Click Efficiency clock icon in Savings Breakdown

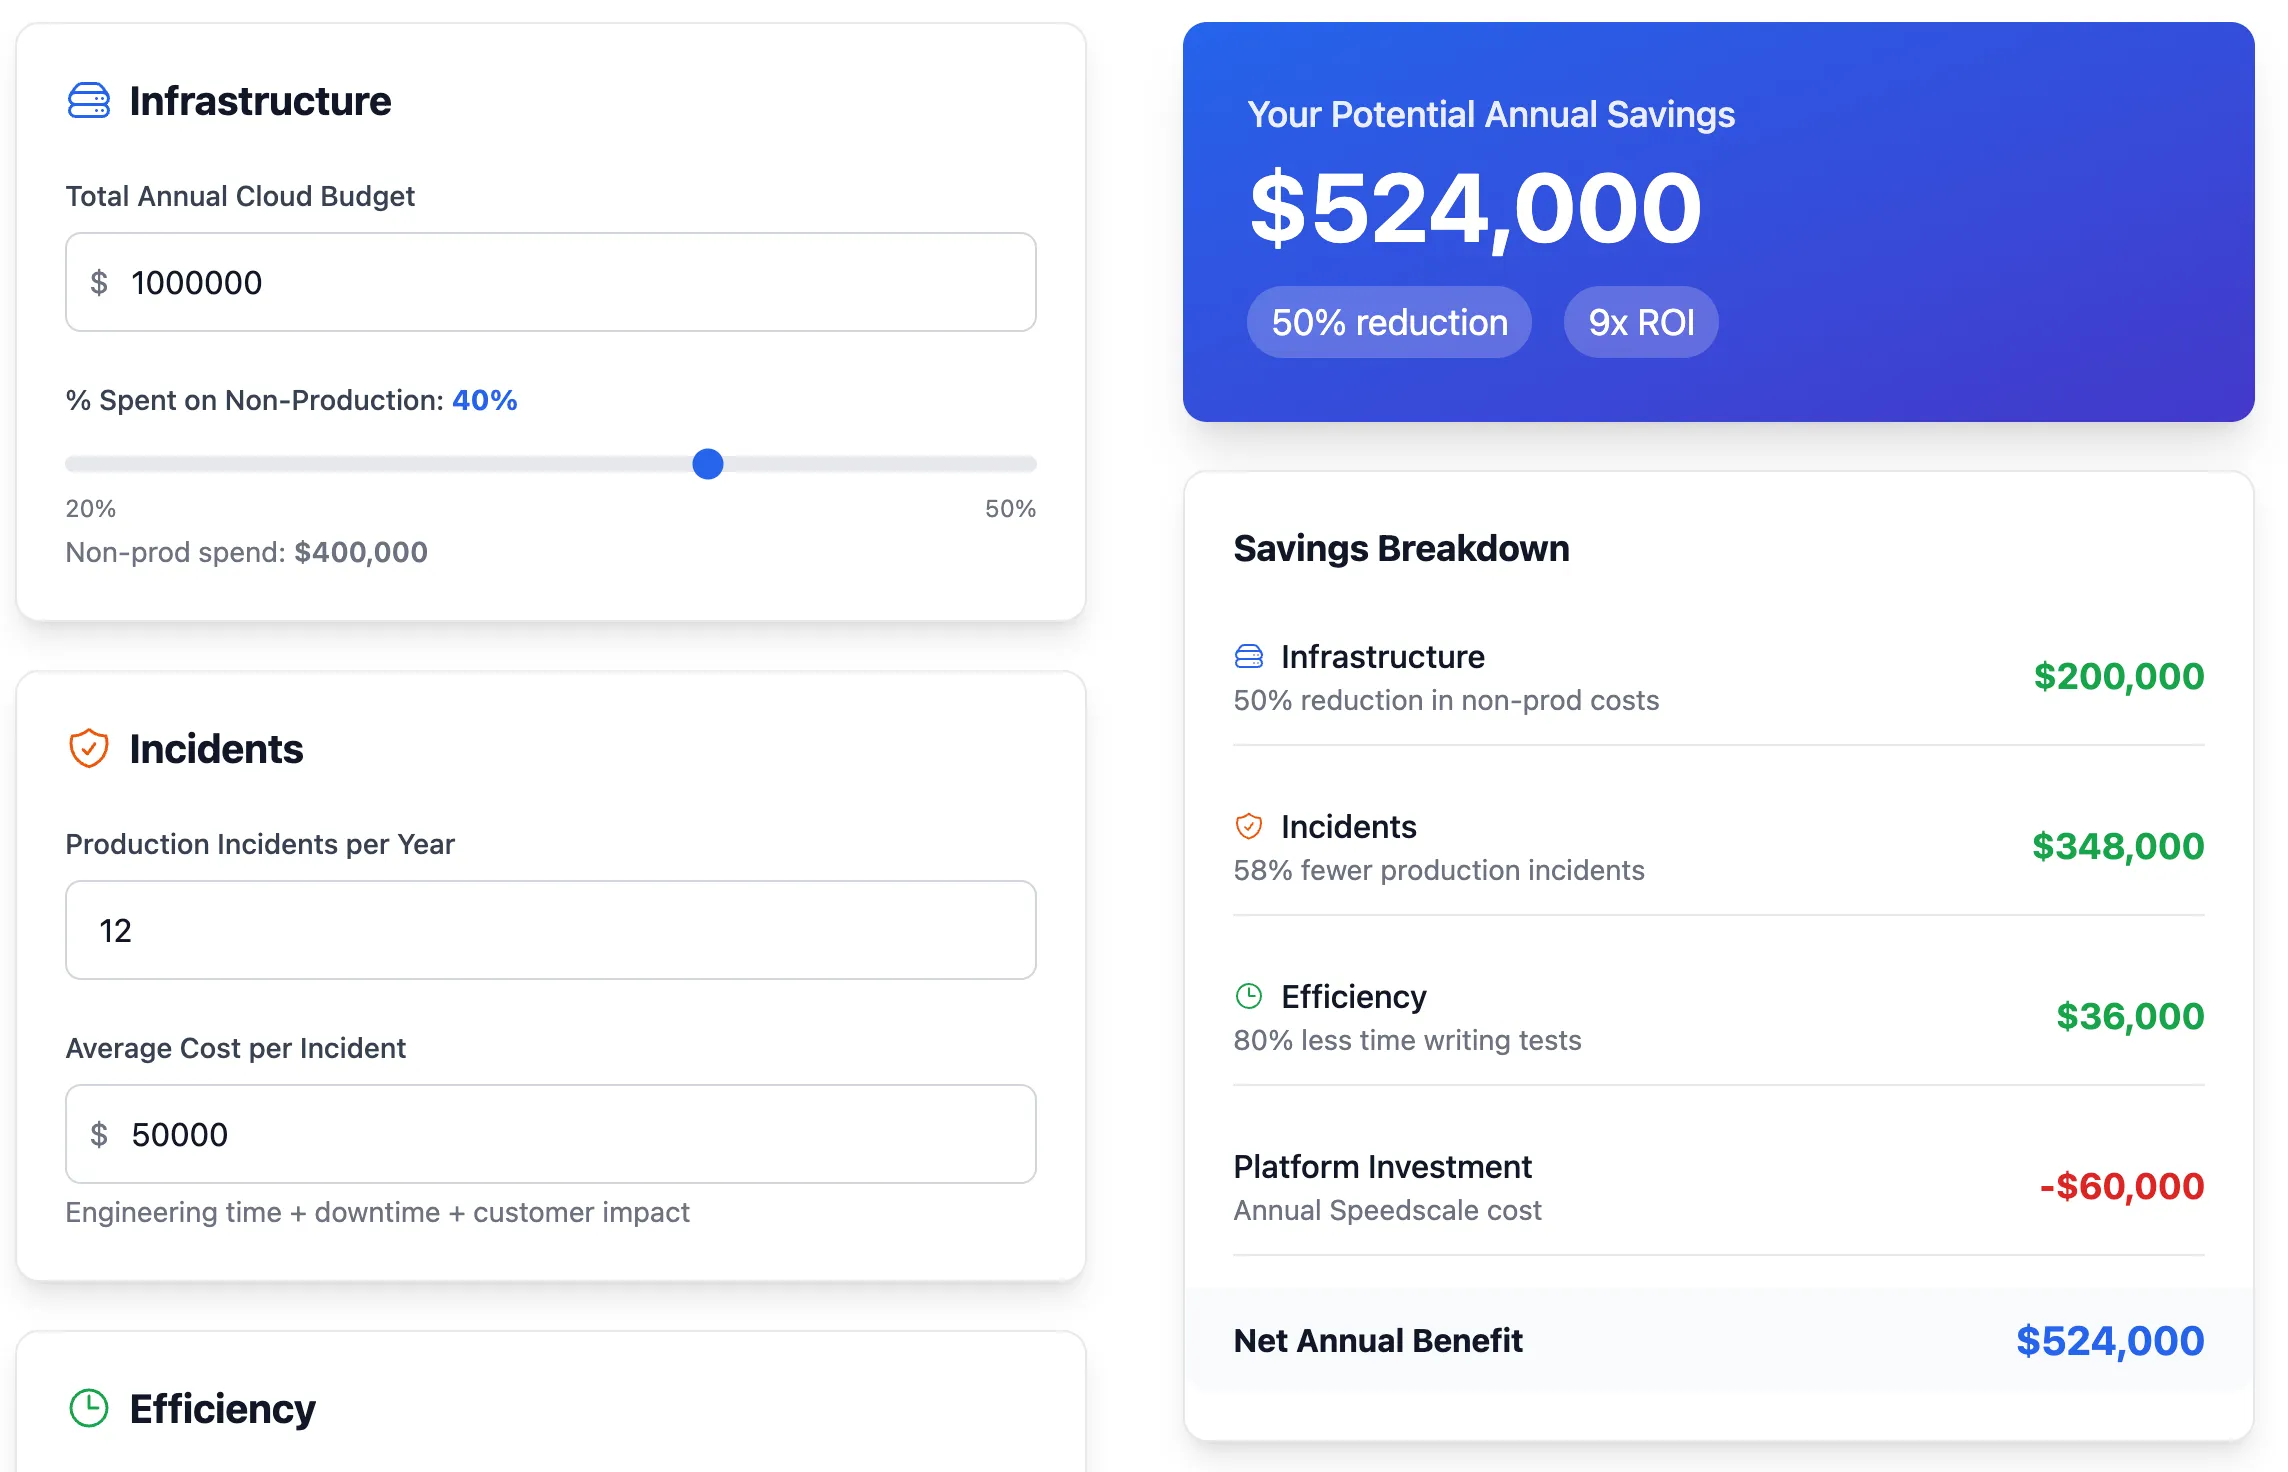click(x=1248, y=996)
